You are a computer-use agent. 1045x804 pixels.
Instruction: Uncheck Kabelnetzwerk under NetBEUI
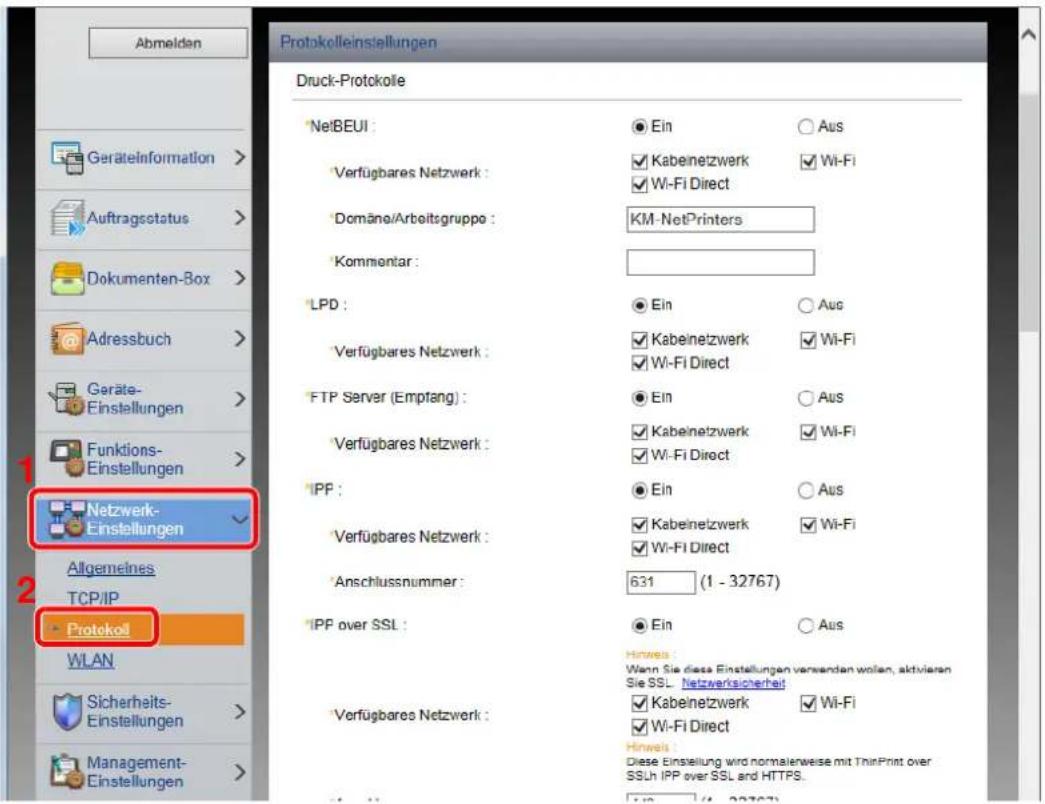pyautogui.click(x=639, y=161)
